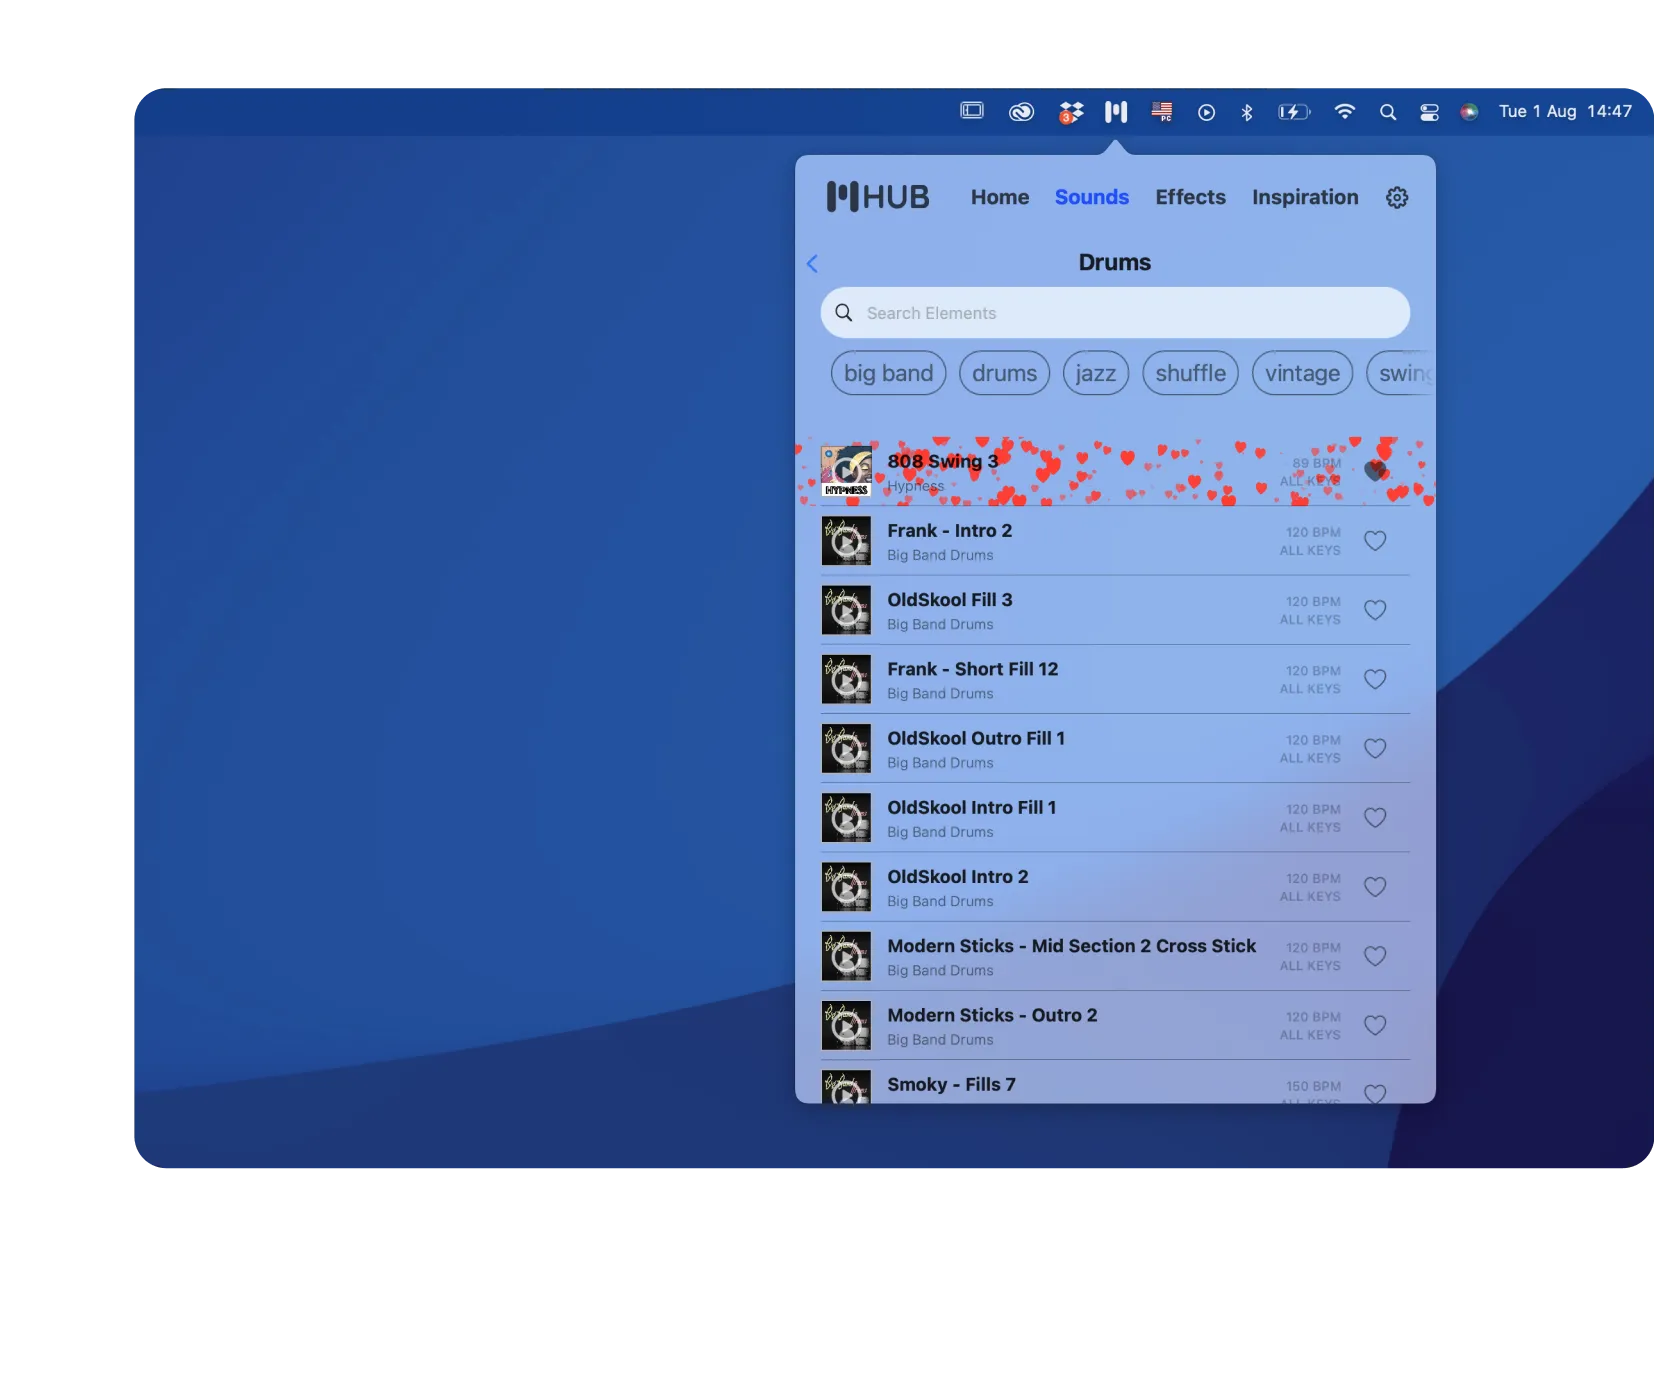This screenshot has width=1672, height=1388.
Task: Open HUB settings with the gear icon
Action: pos(1396,197)
